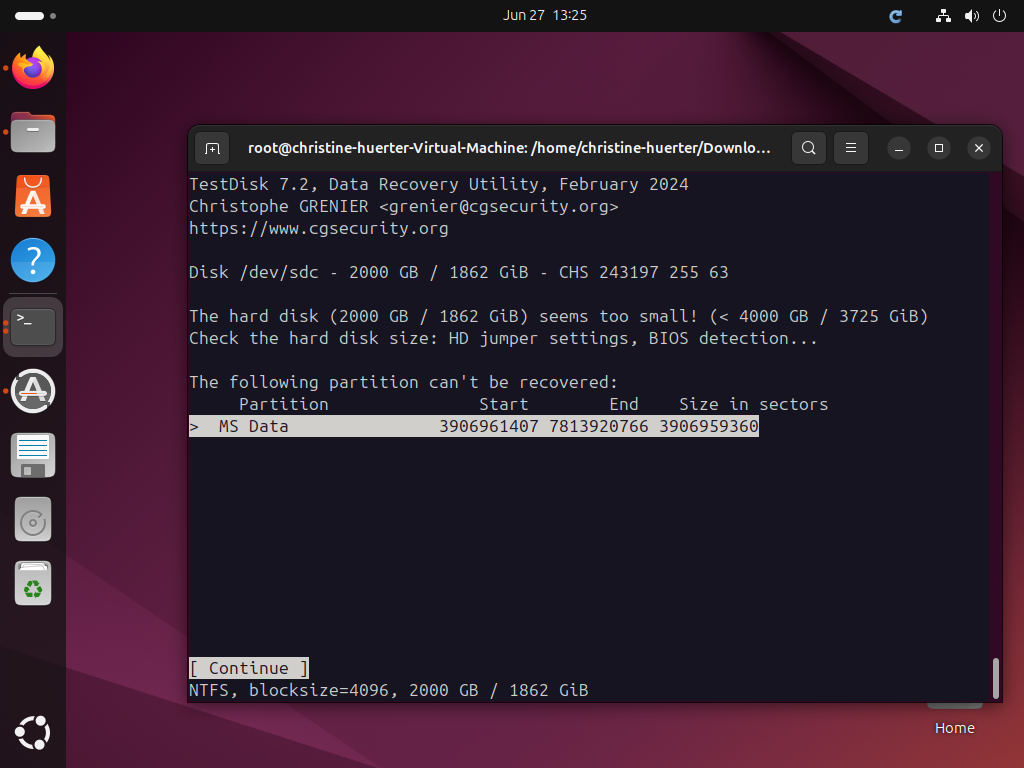
Task: Close the terminal window
Action: [978, 148]
